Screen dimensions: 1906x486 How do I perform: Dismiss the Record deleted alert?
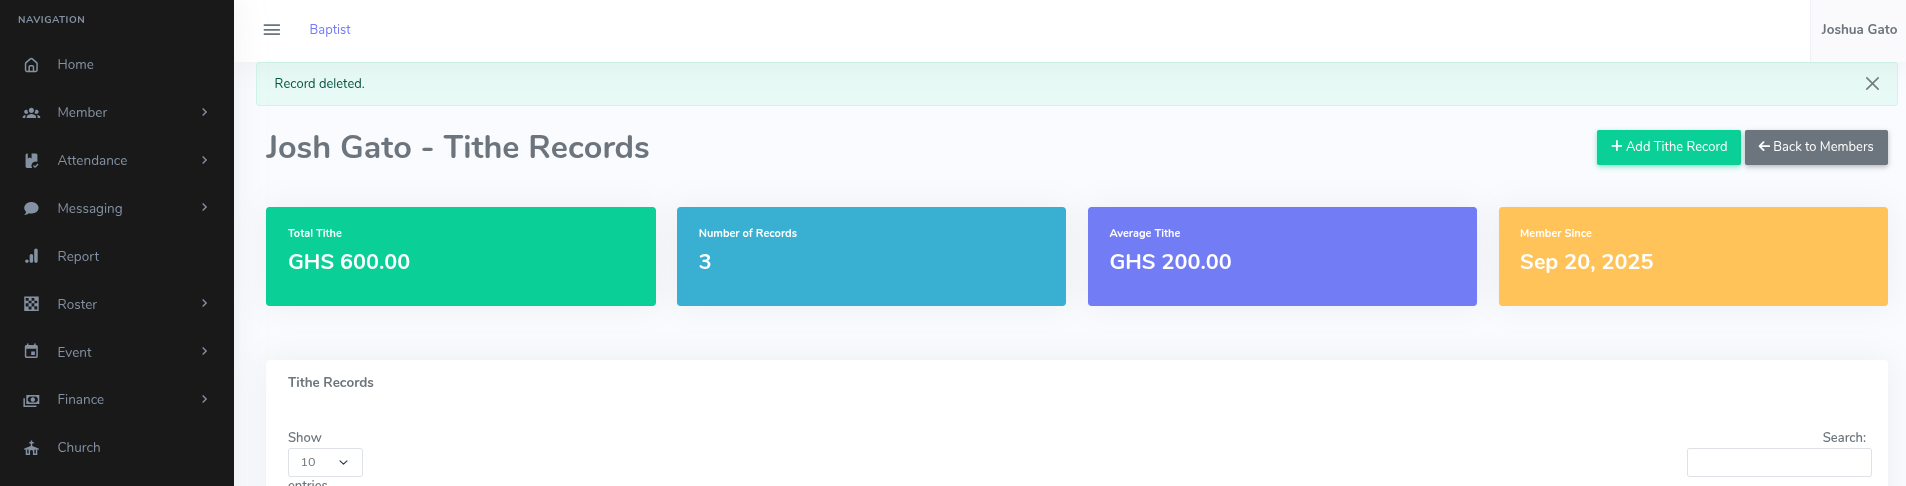(1872, 84)
